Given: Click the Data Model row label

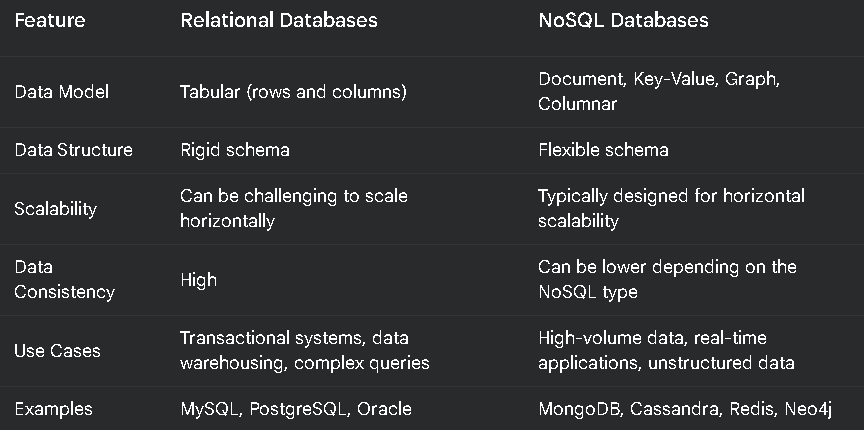Looking at the screenshot, I should (x=62, y=92).
